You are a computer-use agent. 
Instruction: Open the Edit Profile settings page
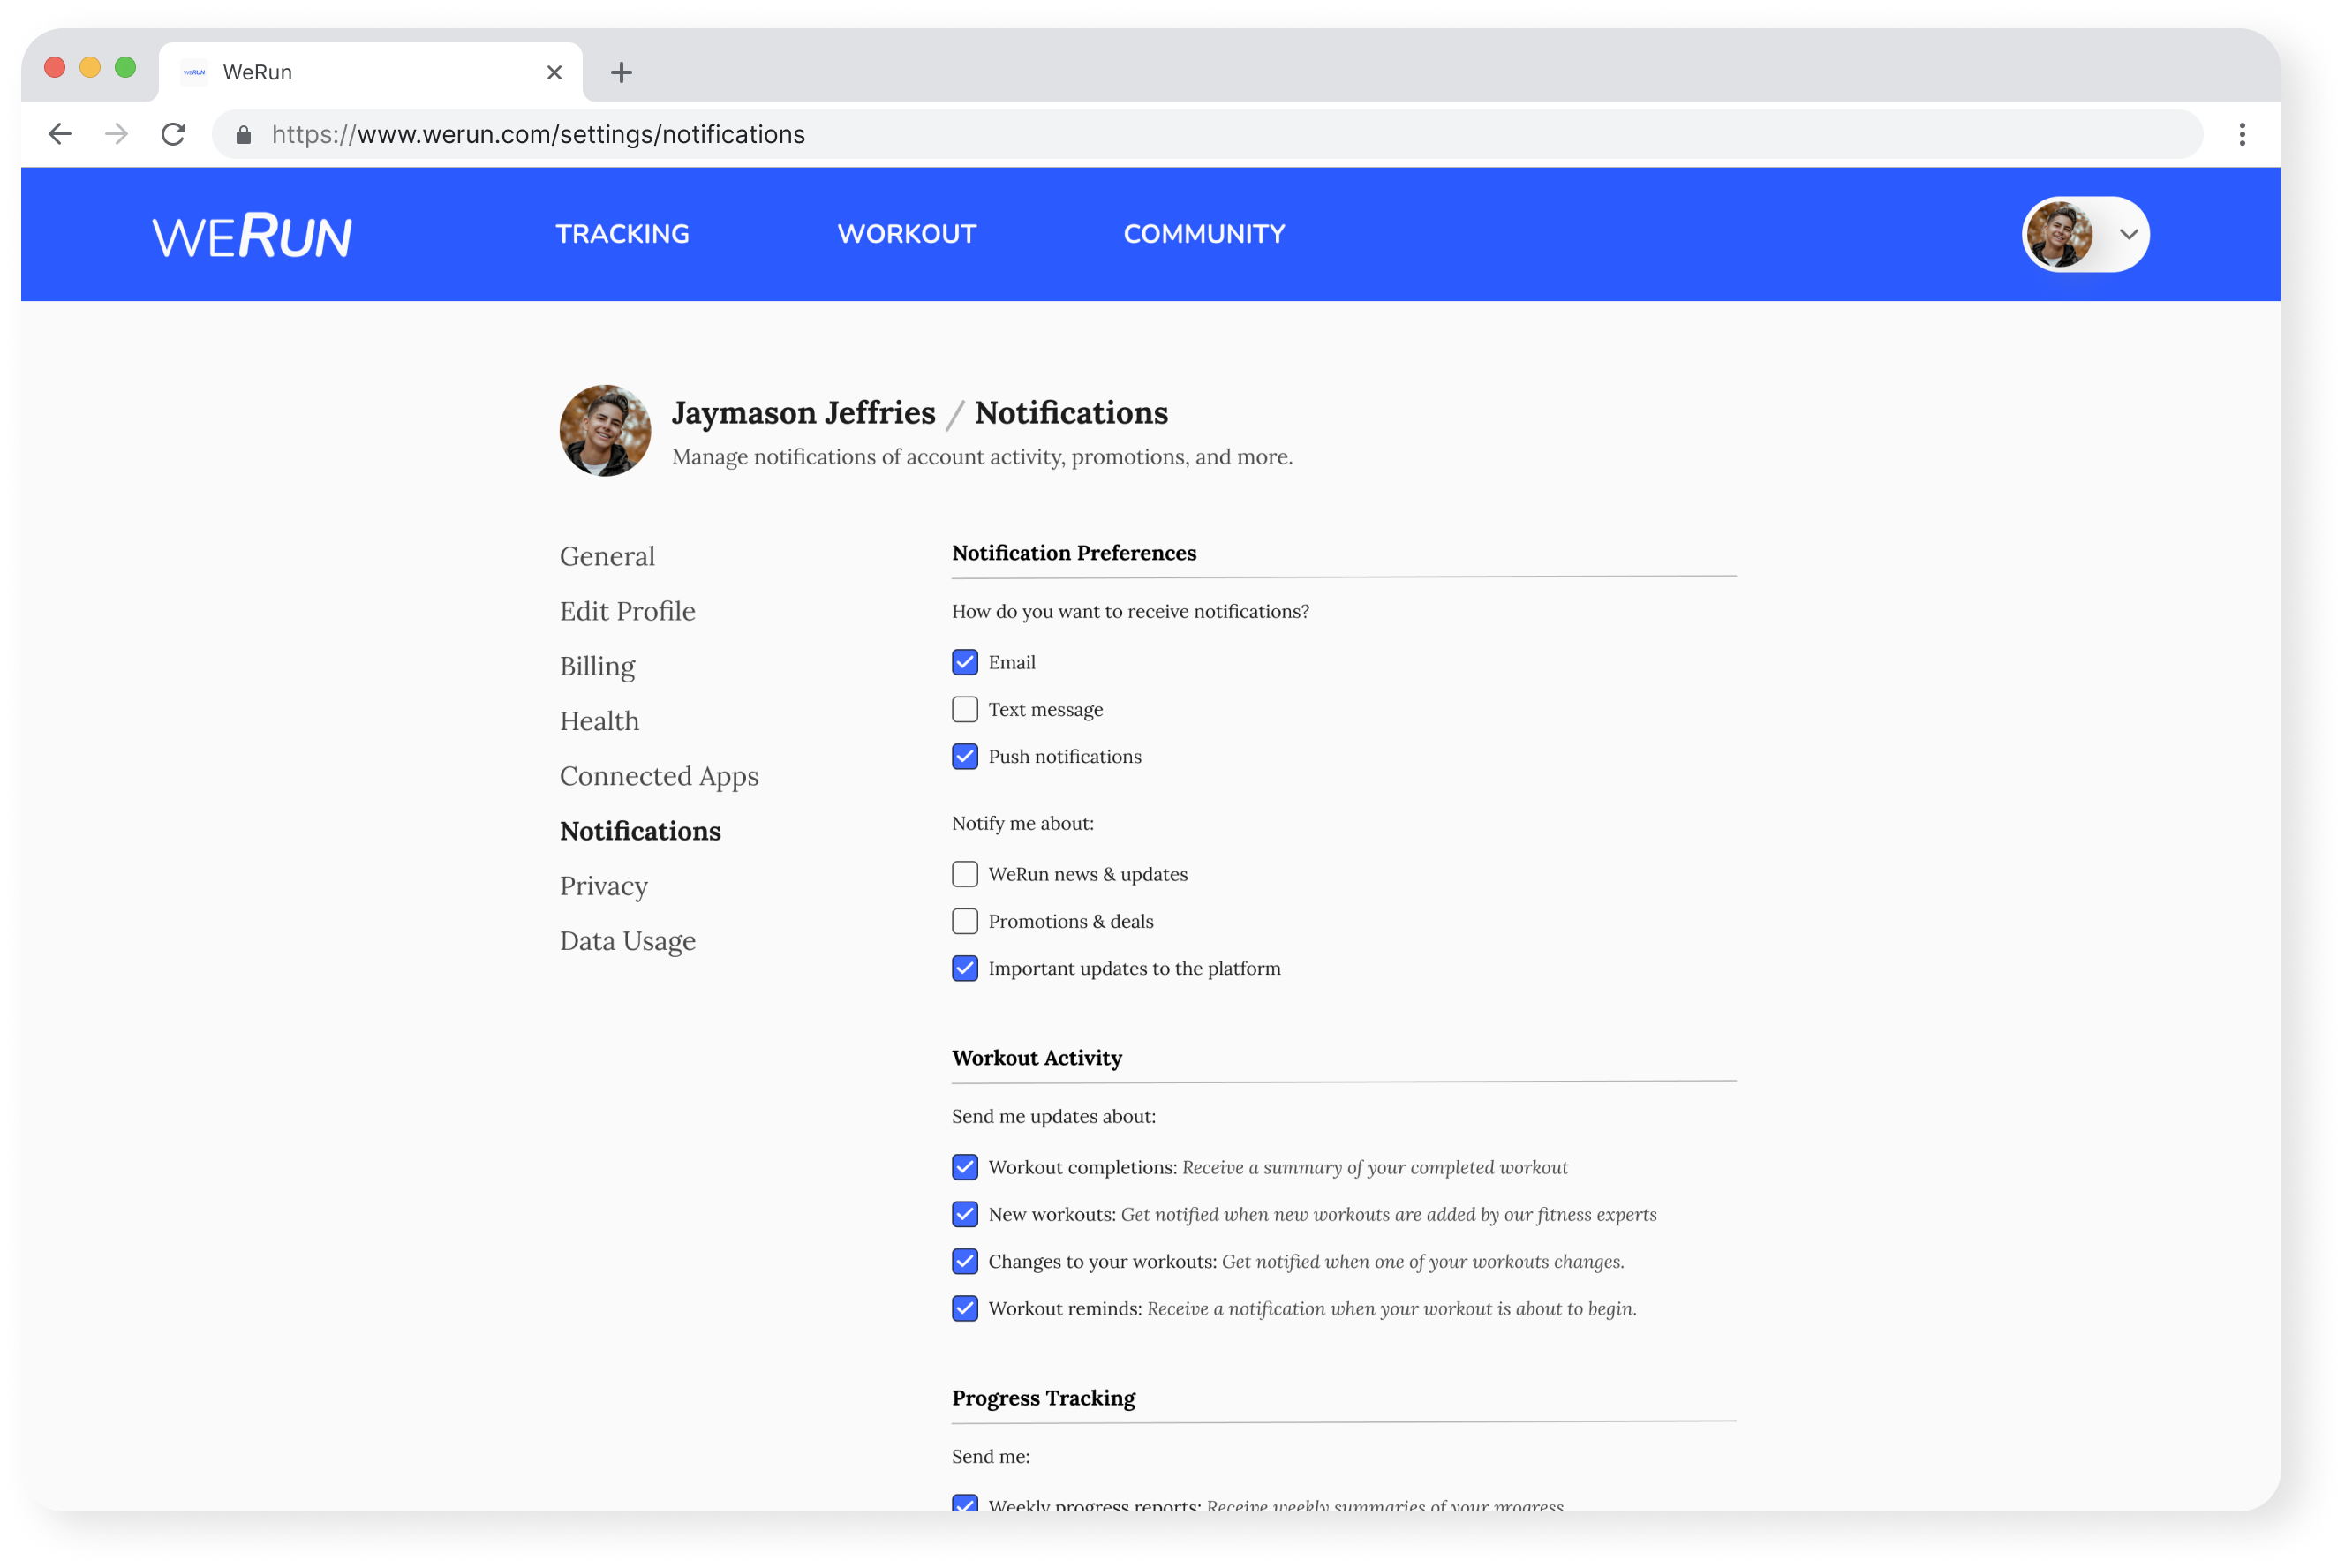(628, 610)
